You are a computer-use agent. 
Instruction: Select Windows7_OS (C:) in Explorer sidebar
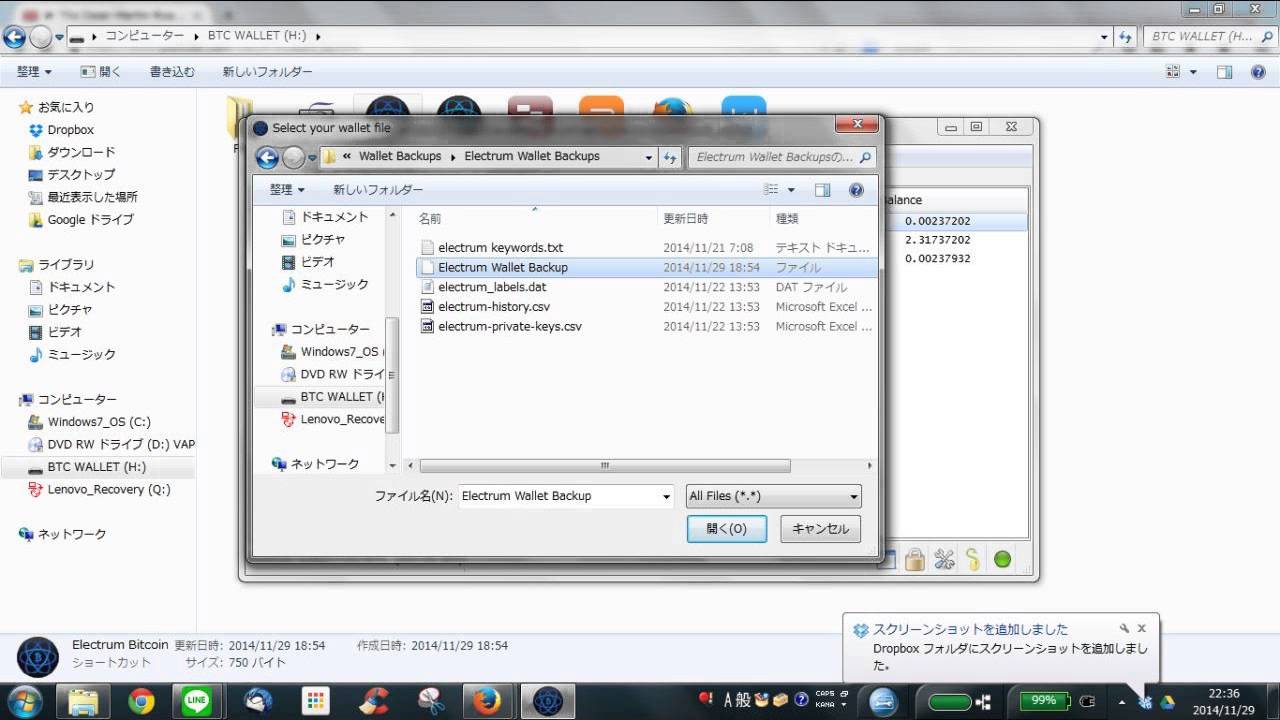click(x=99, y=422)
